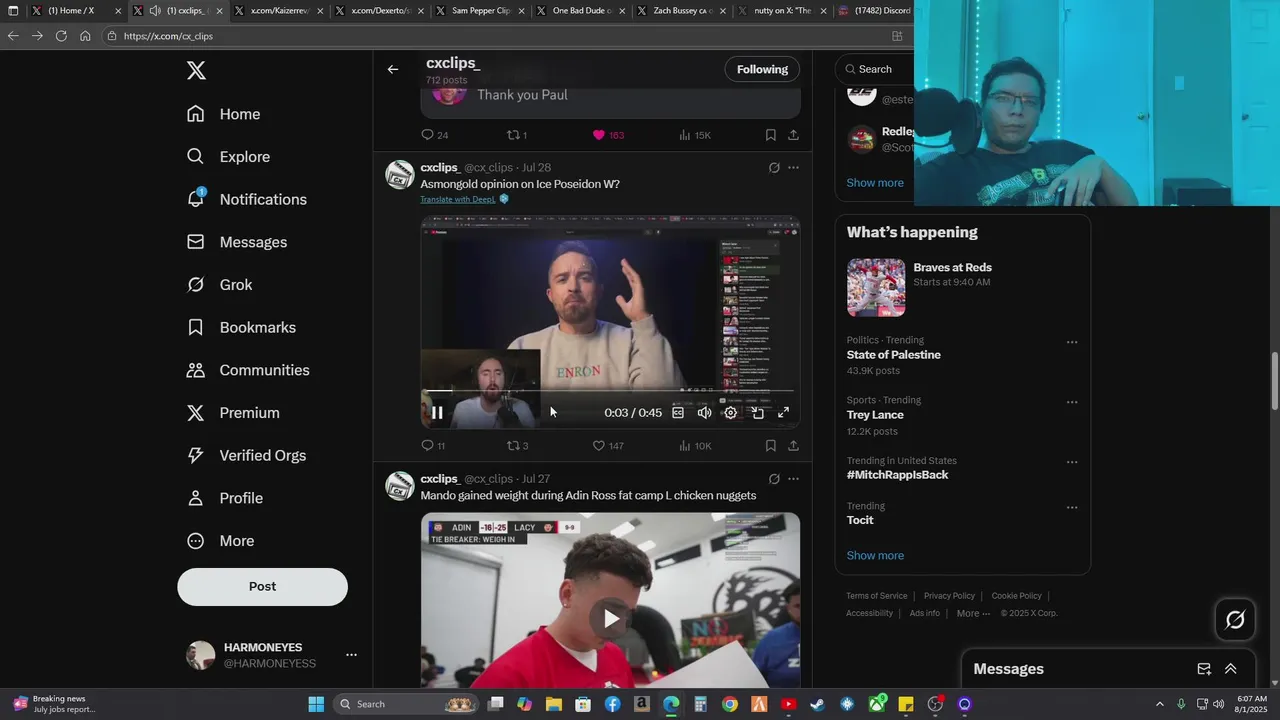The width and height of the screenshot is (1280, 720).
Task: Pause the Asmongold video
Action: click(437, 413)
